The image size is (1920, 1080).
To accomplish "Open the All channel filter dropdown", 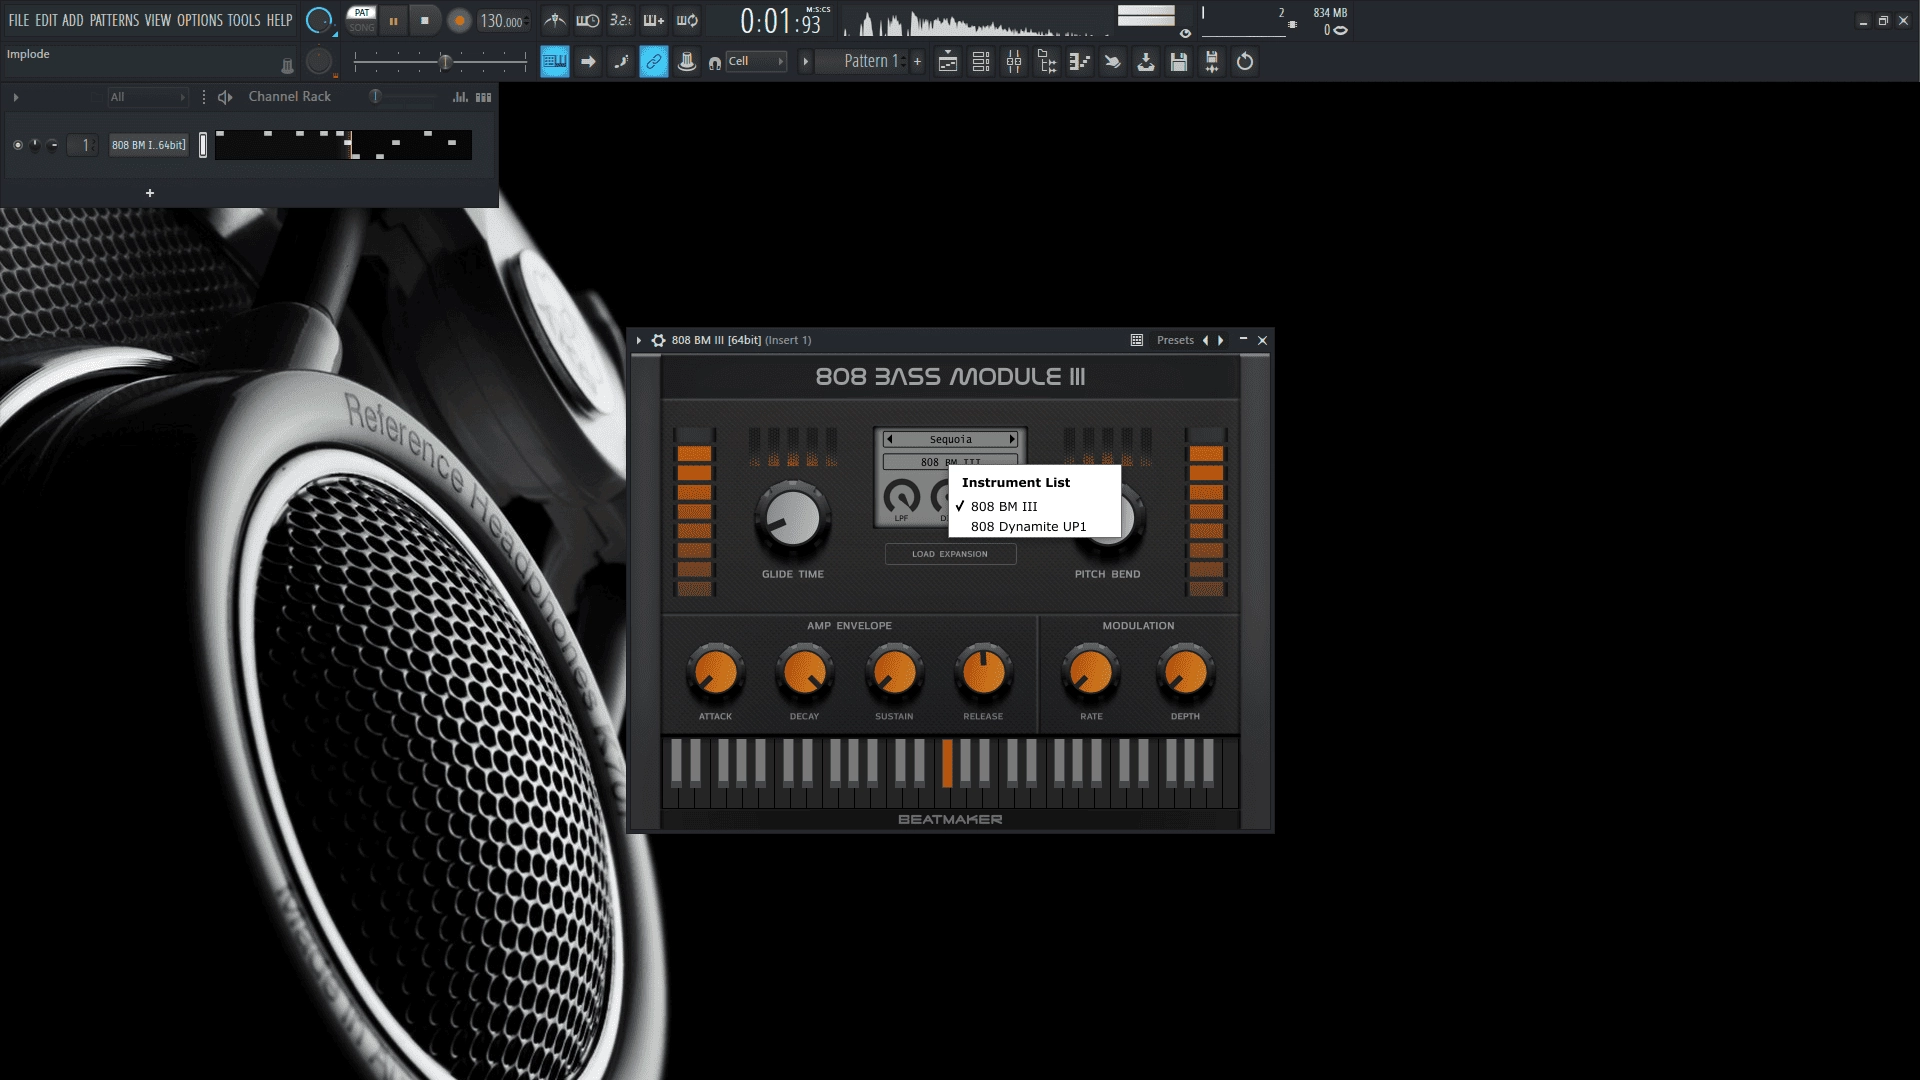I will pyautogui.click(x=147, y=97).
